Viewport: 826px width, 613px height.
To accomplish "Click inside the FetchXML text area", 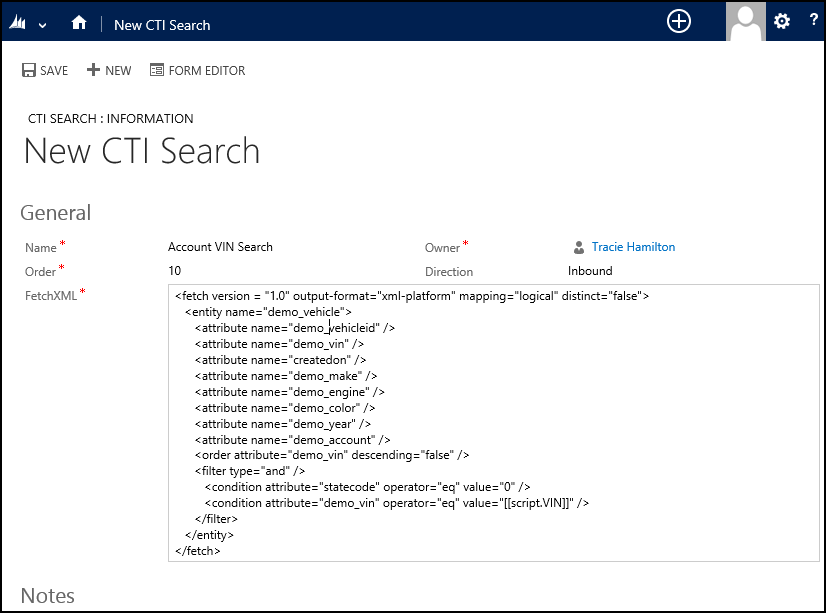I will 494,423.
